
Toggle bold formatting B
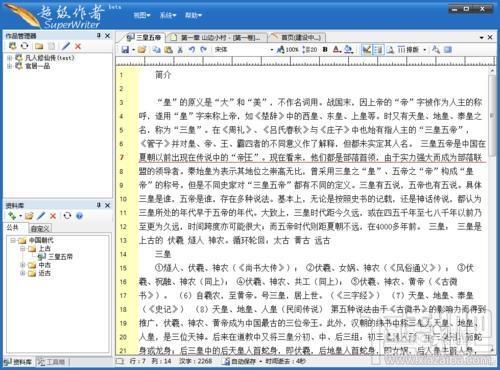coord(325,50)
